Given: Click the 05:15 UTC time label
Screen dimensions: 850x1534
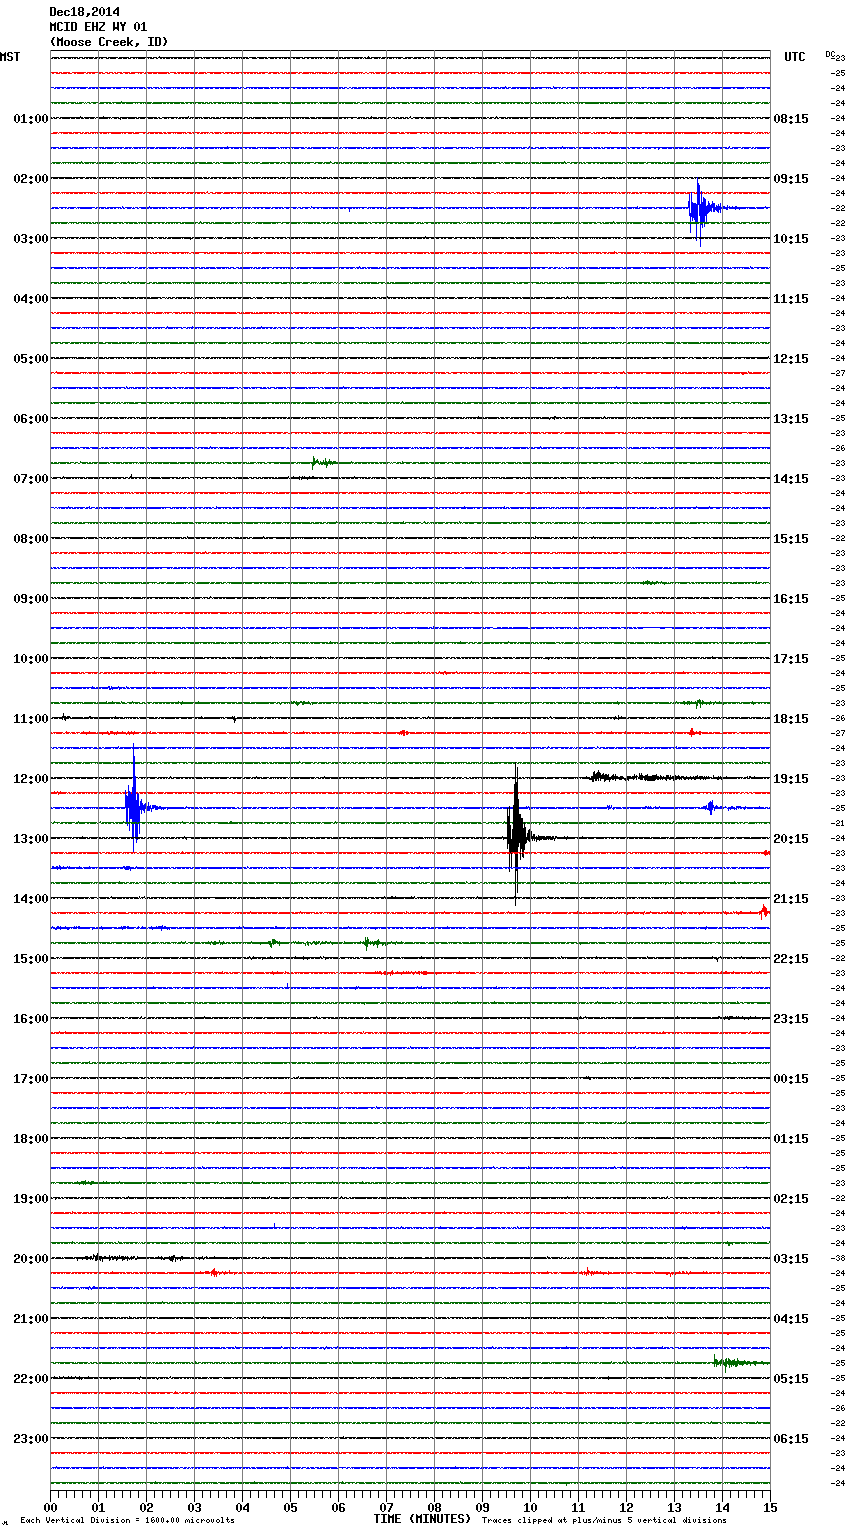Looking at the screenshot, I should coord(791,1379).
